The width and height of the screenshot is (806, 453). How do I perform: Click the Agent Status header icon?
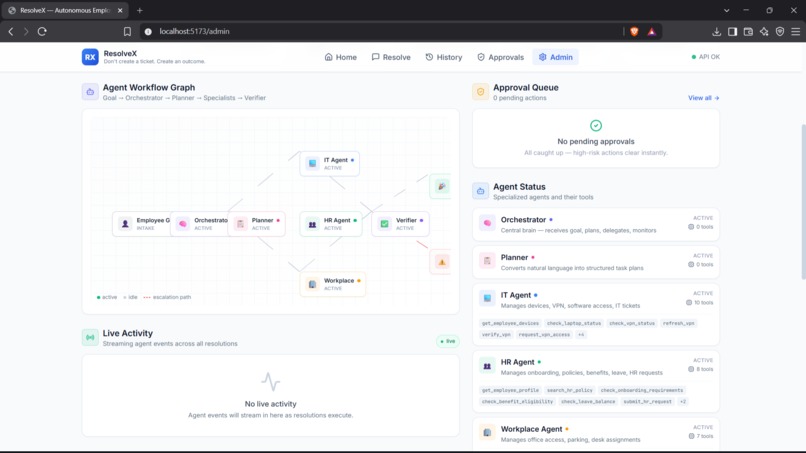pos(481,191)
